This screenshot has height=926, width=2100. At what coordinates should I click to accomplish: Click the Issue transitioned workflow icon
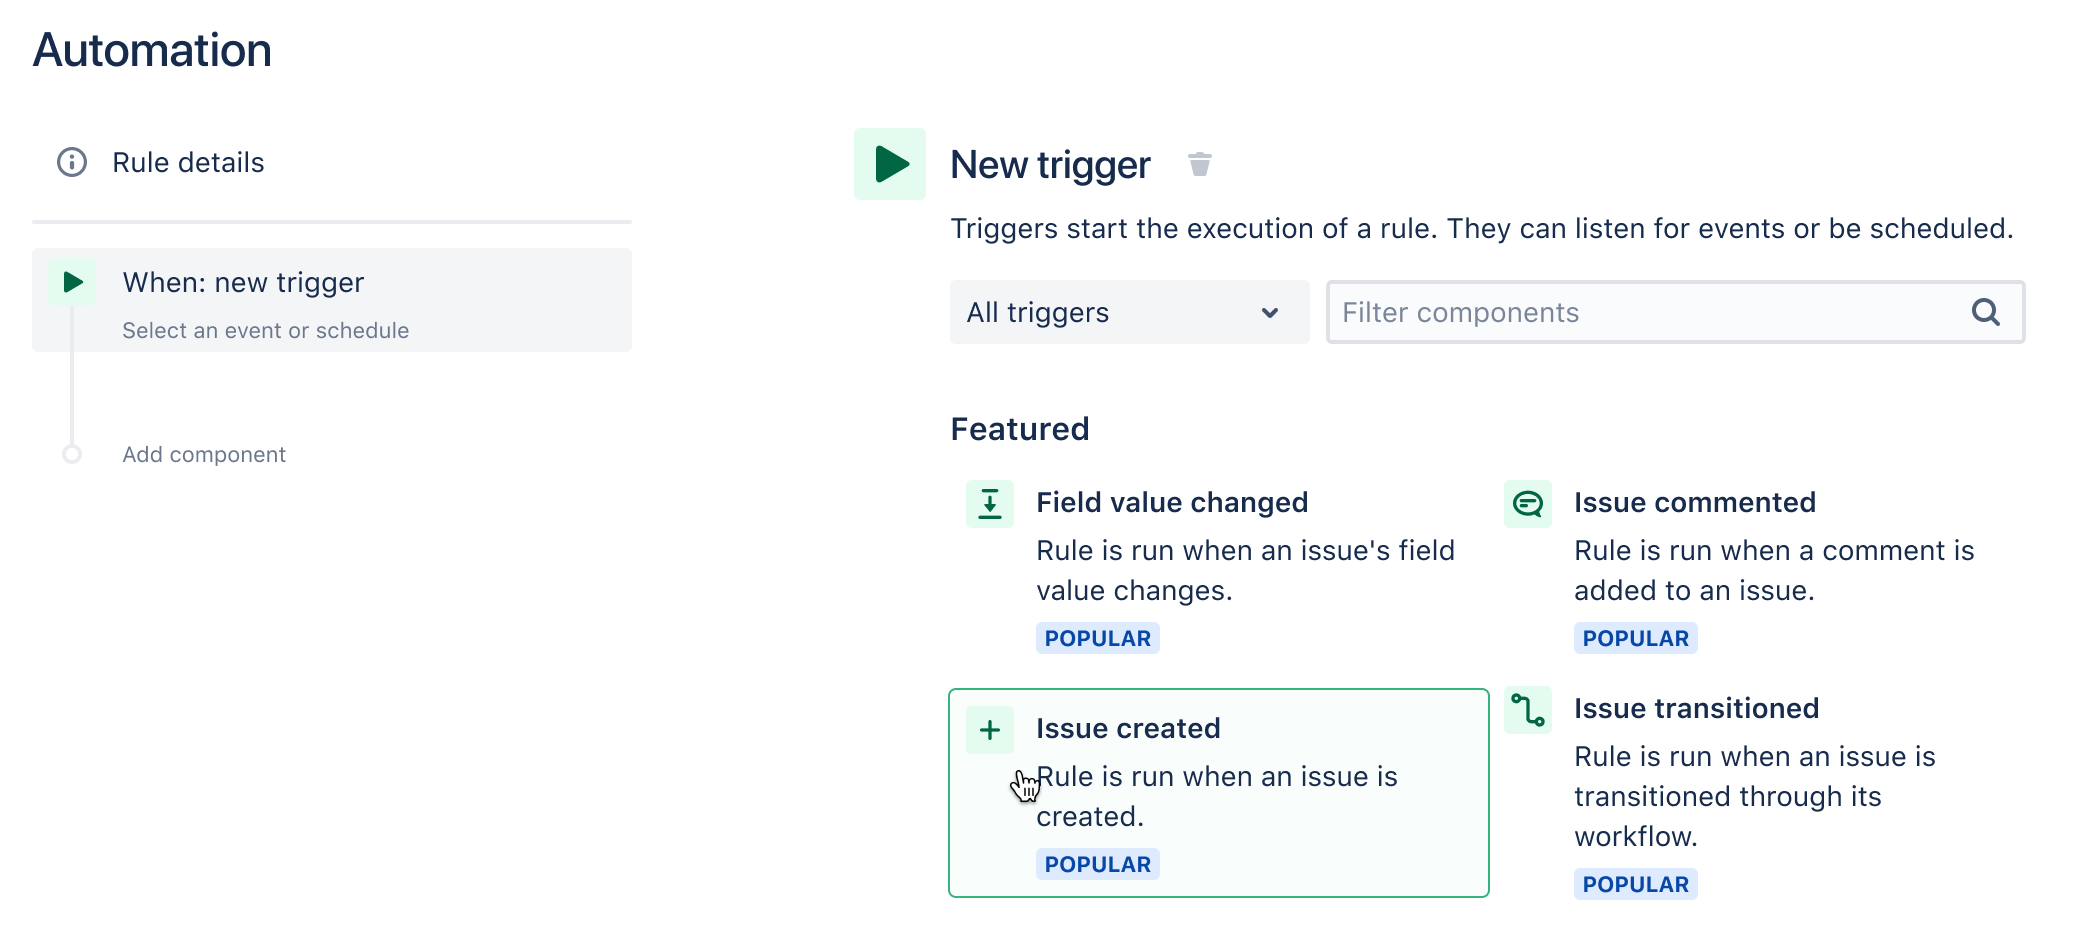coord(1528,710)
